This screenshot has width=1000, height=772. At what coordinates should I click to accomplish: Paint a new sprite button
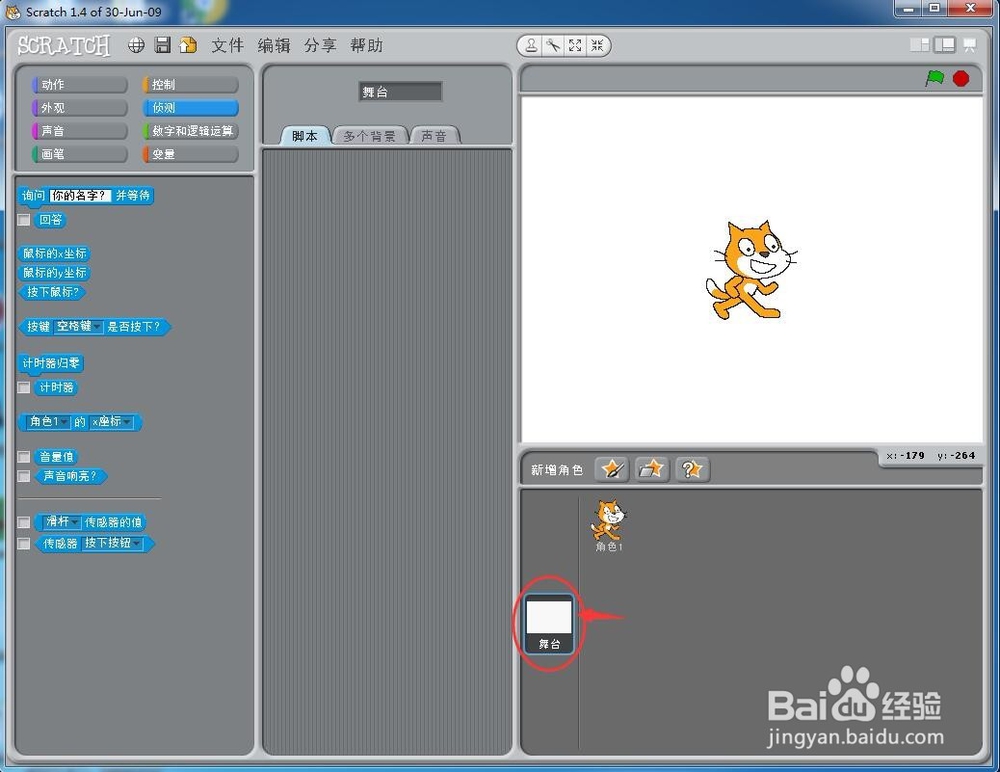pos(612,470)
